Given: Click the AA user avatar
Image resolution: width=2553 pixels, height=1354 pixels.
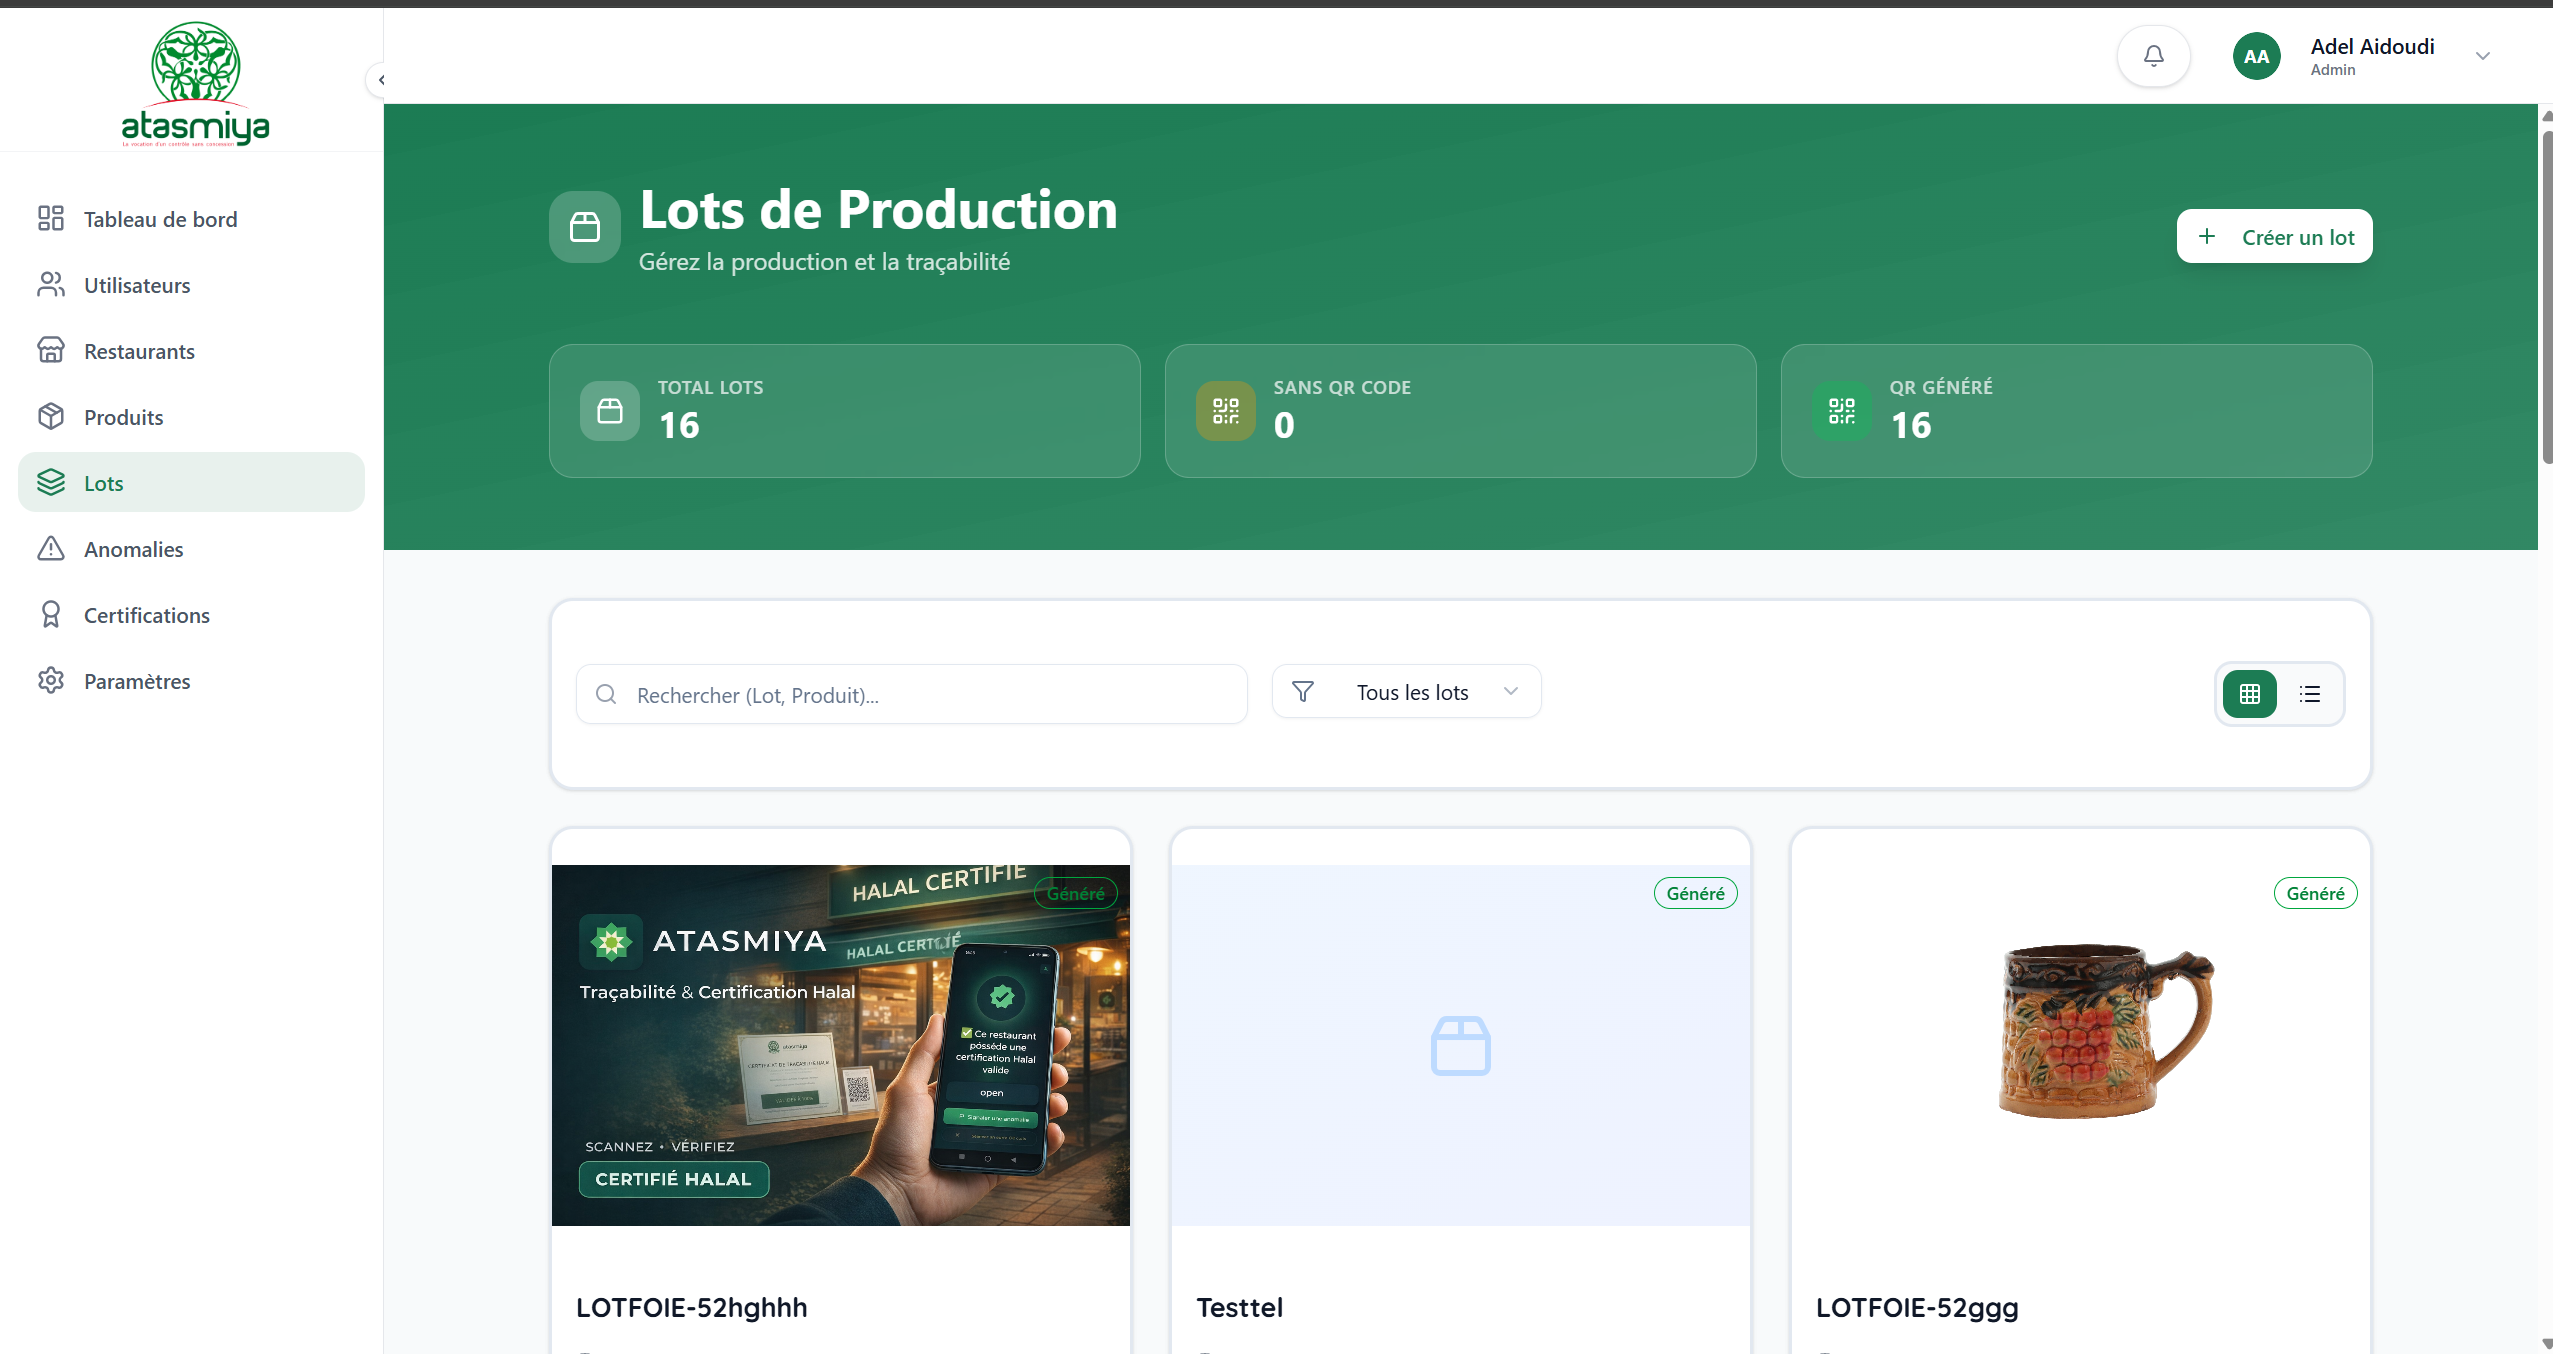Looking at the screenshot, I should point(2256,56).
